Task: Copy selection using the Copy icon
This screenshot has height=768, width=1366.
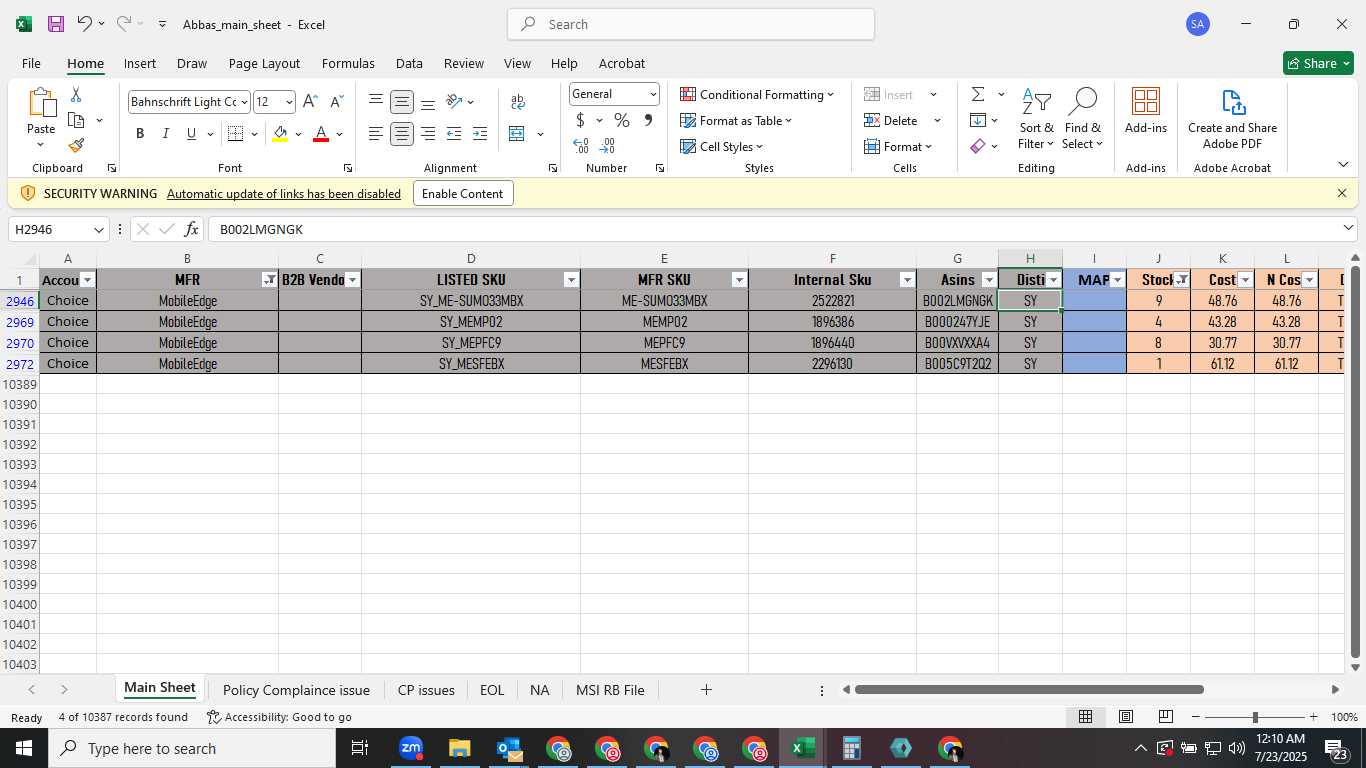Action: tap(76, 120)
